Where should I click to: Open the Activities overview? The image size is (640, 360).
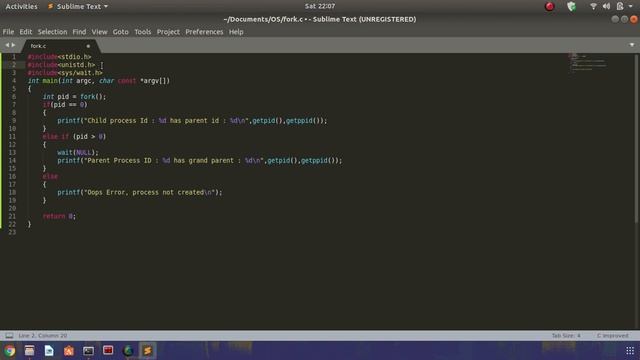point(21,6)
